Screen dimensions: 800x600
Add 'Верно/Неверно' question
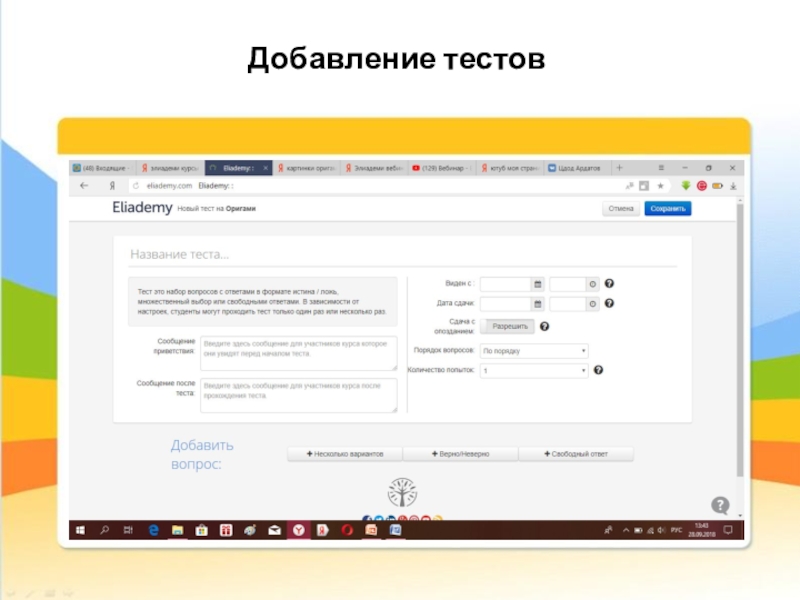point(460,454)
